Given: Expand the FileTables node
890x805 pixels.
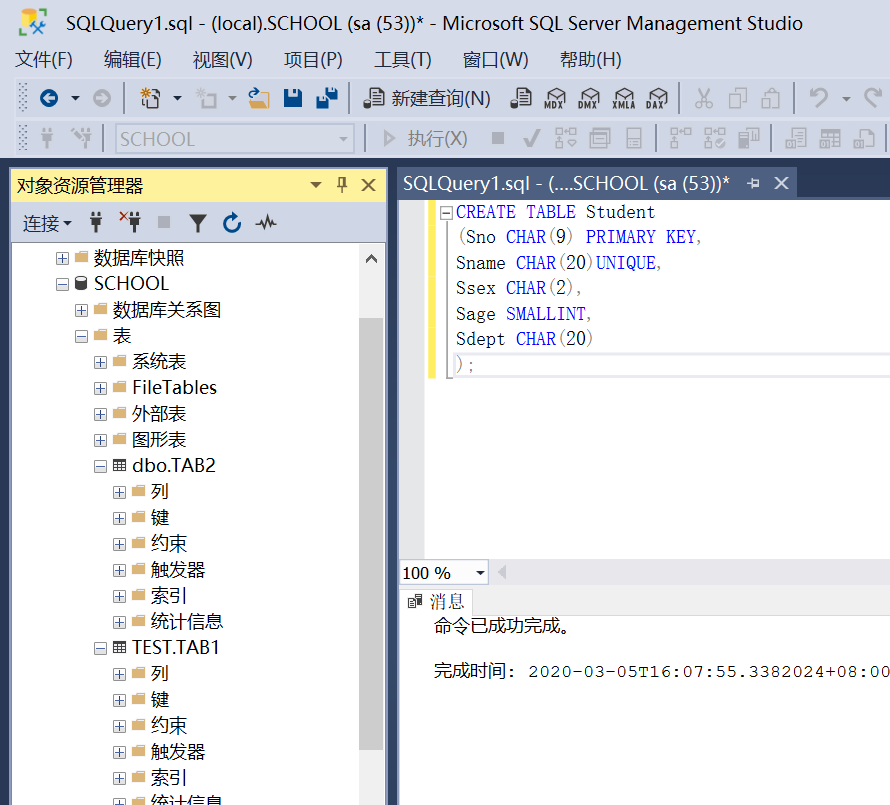Looking at the screenshot, I should (100, 388).
